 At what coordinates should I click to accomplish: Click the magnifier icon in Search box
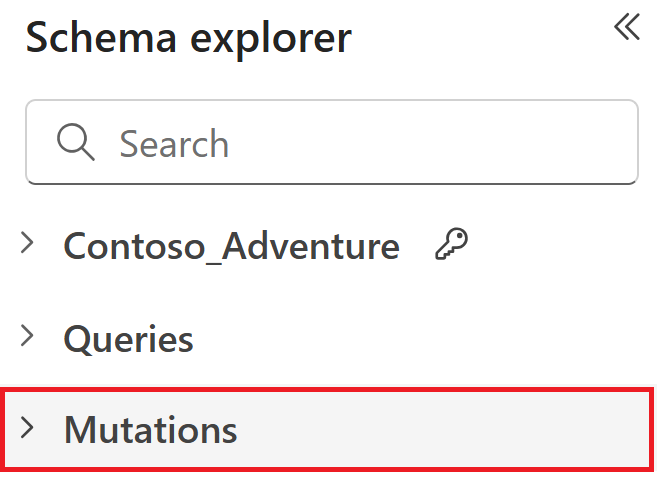[x=75, y=143]
